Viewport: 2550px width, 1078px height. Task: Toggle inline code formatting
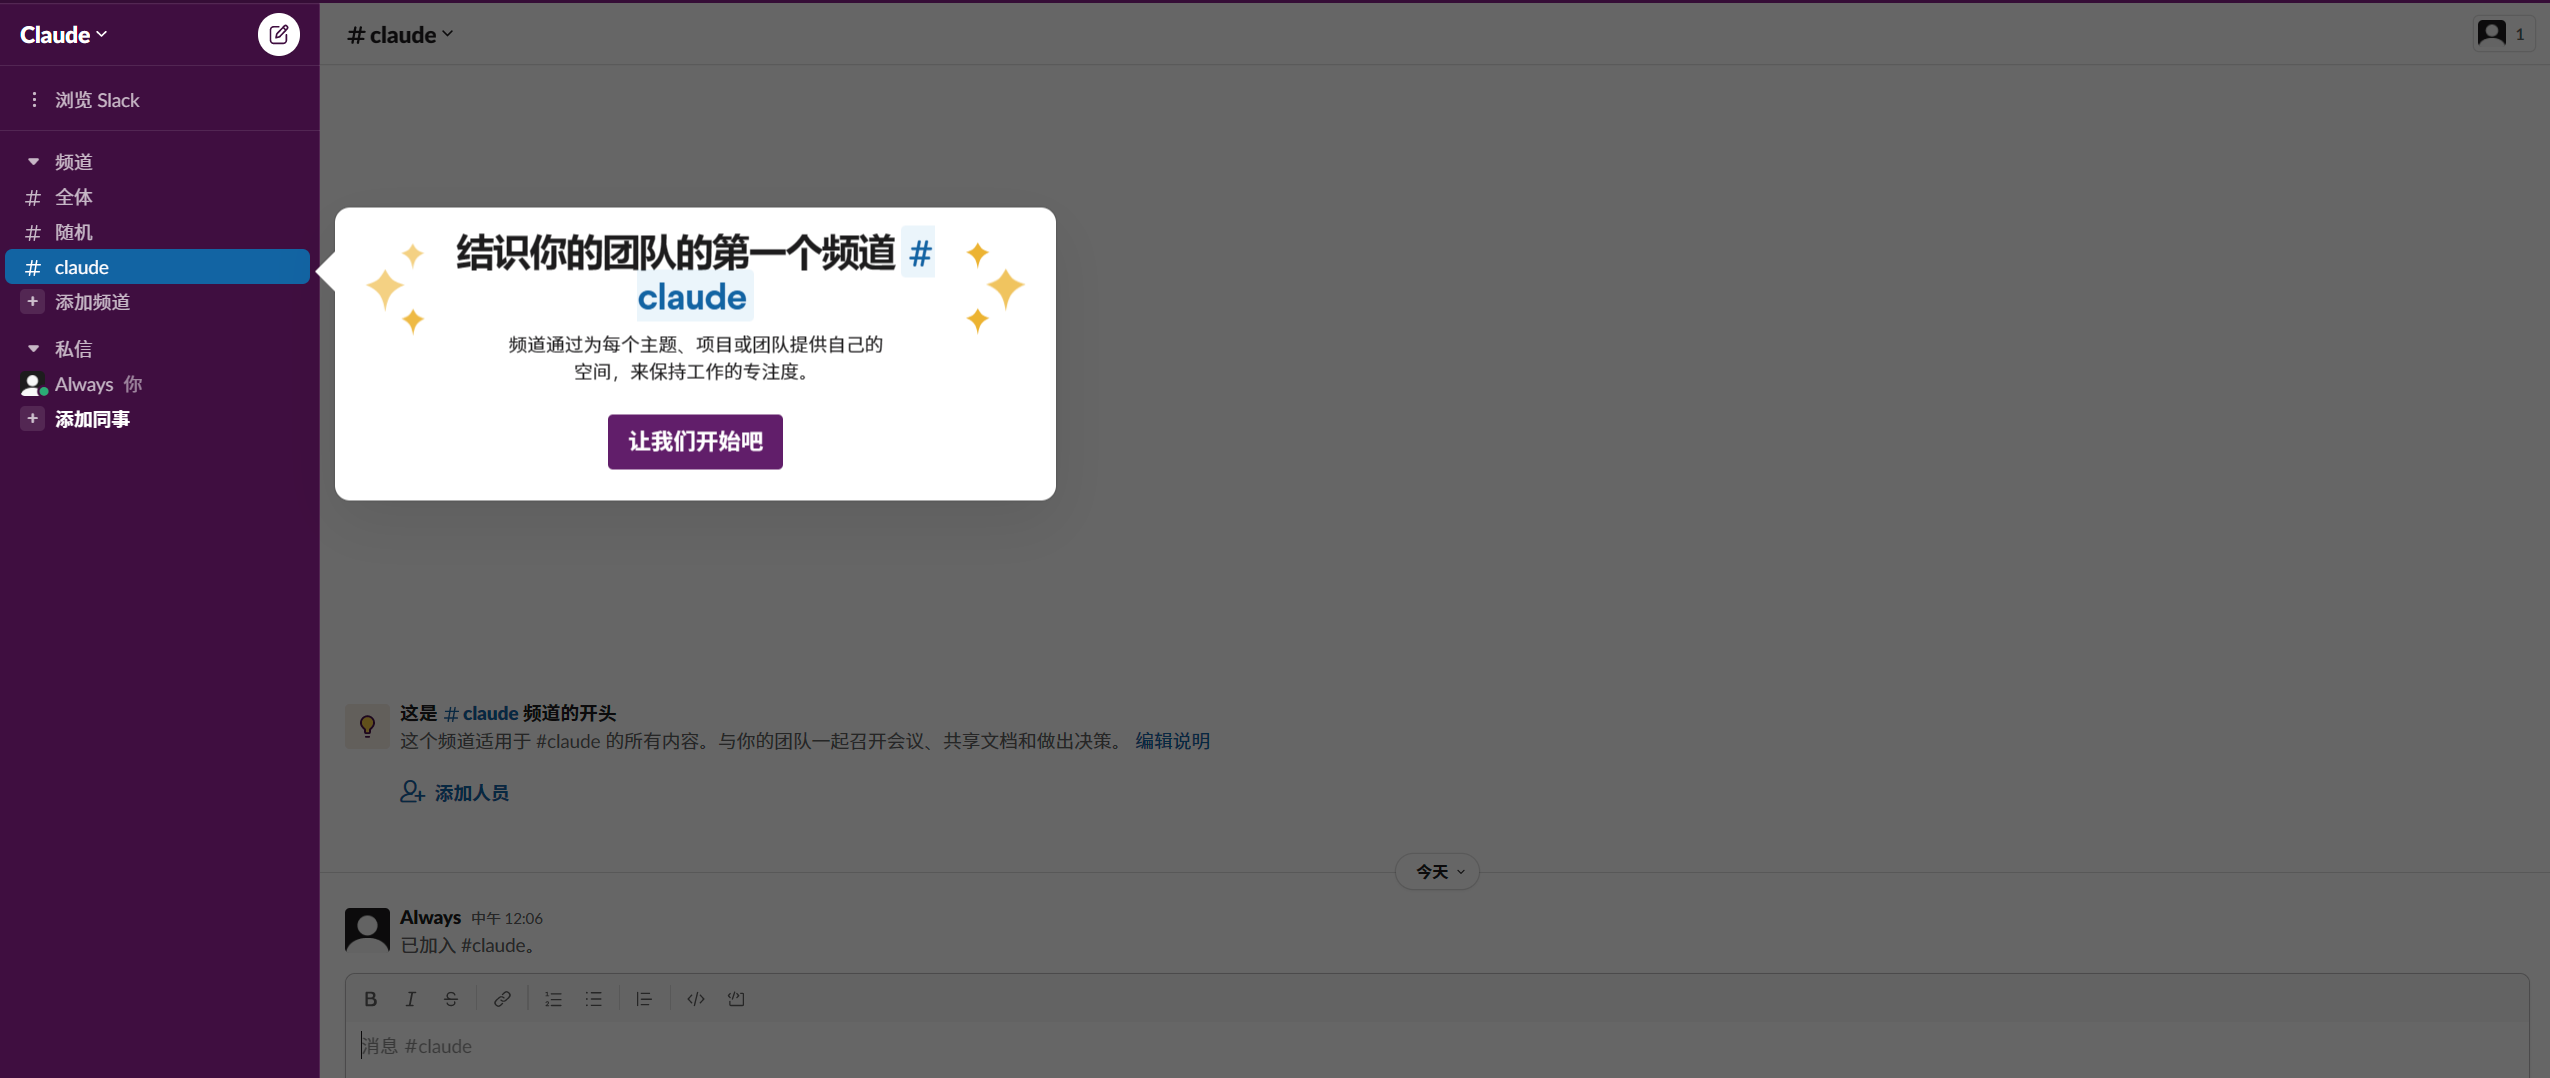tap(696, 999)
